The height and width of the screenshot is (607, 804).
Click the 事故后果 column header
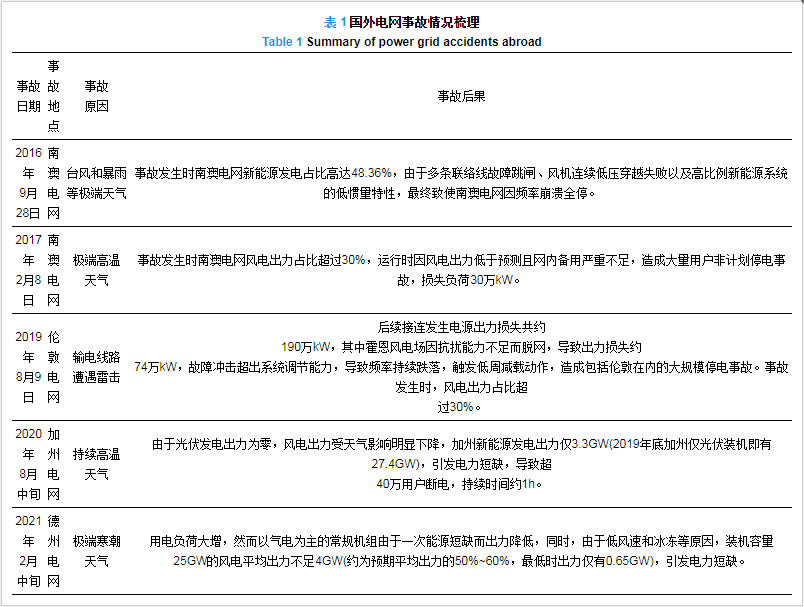tap(461, 96)
